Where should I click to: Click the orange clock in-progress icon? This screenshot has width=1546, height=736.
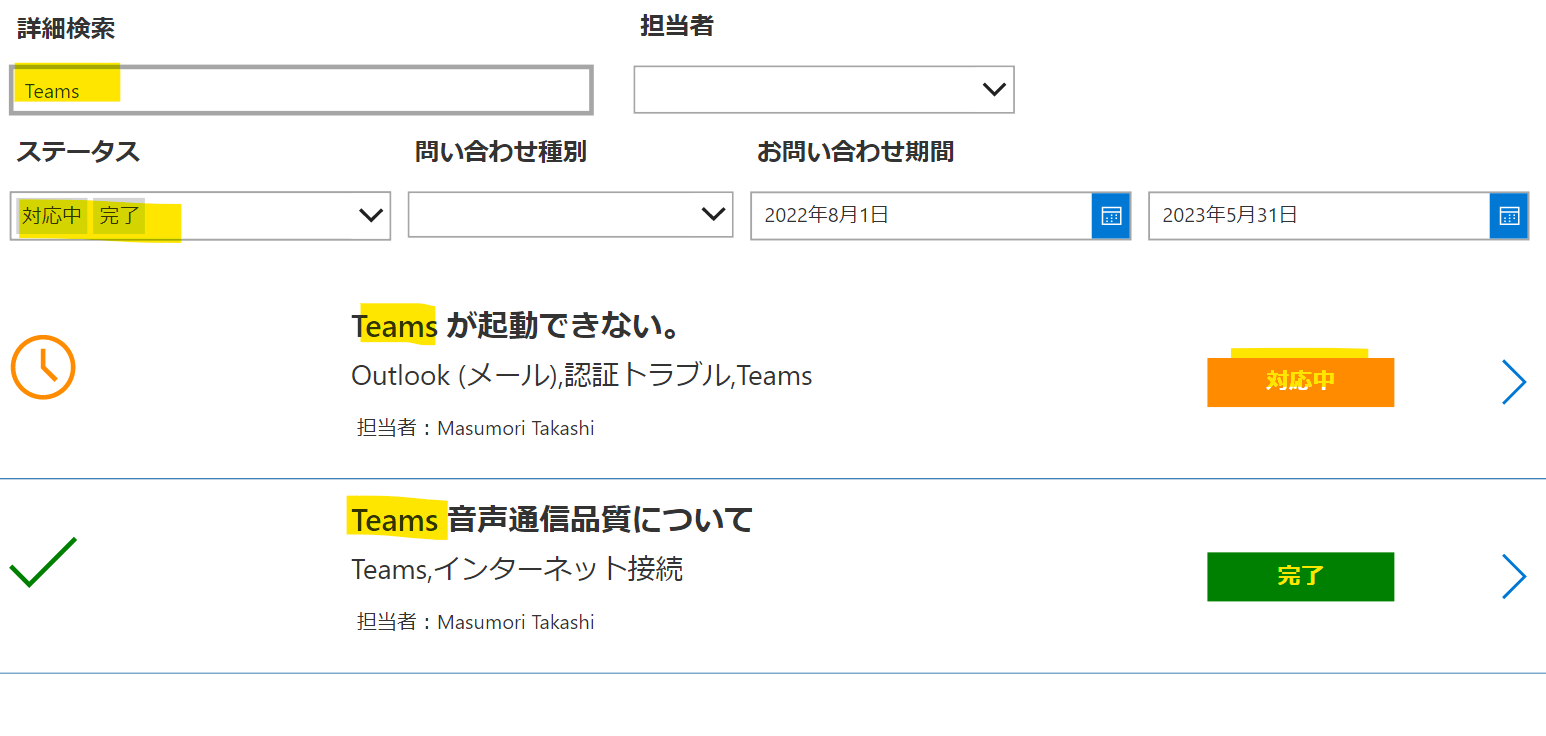click(43, 367)
